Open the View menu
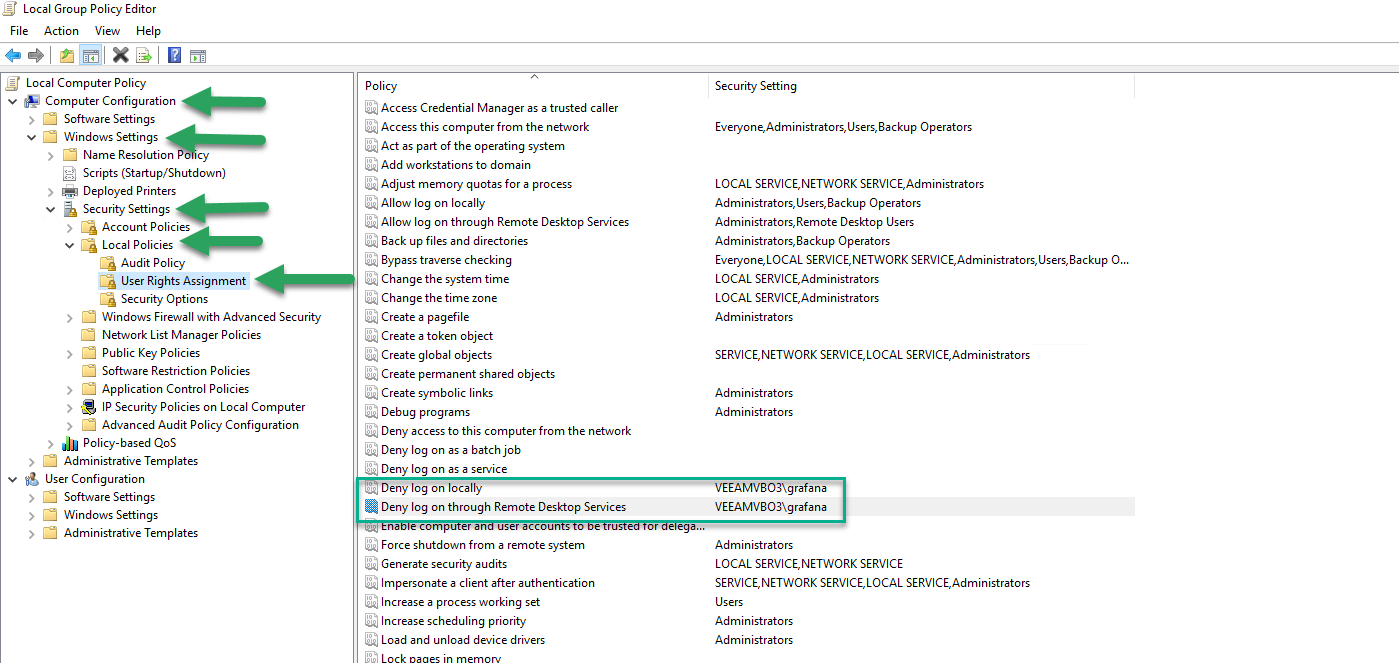1399x663 pixels. coord(107,31)
